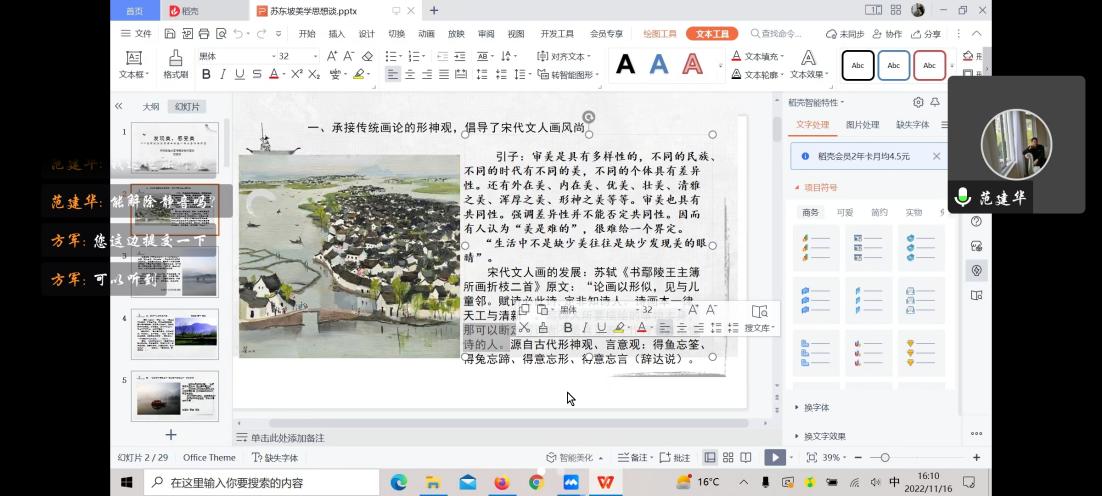Start slideshow with the play button

pos(774,457)
